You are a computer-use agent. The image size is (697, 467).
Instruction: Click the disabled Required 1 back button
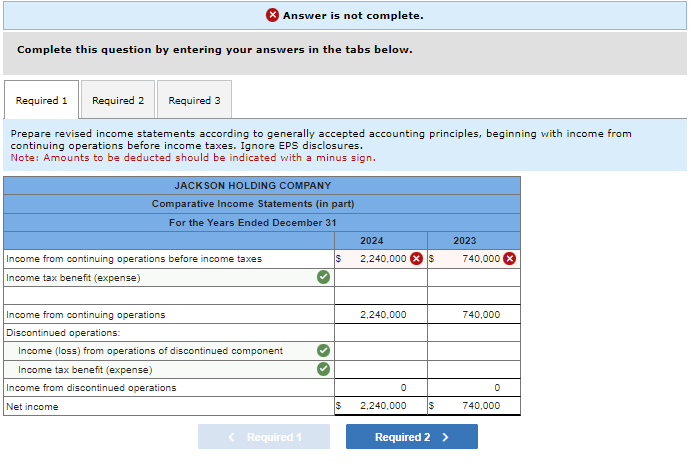(264, 437)
